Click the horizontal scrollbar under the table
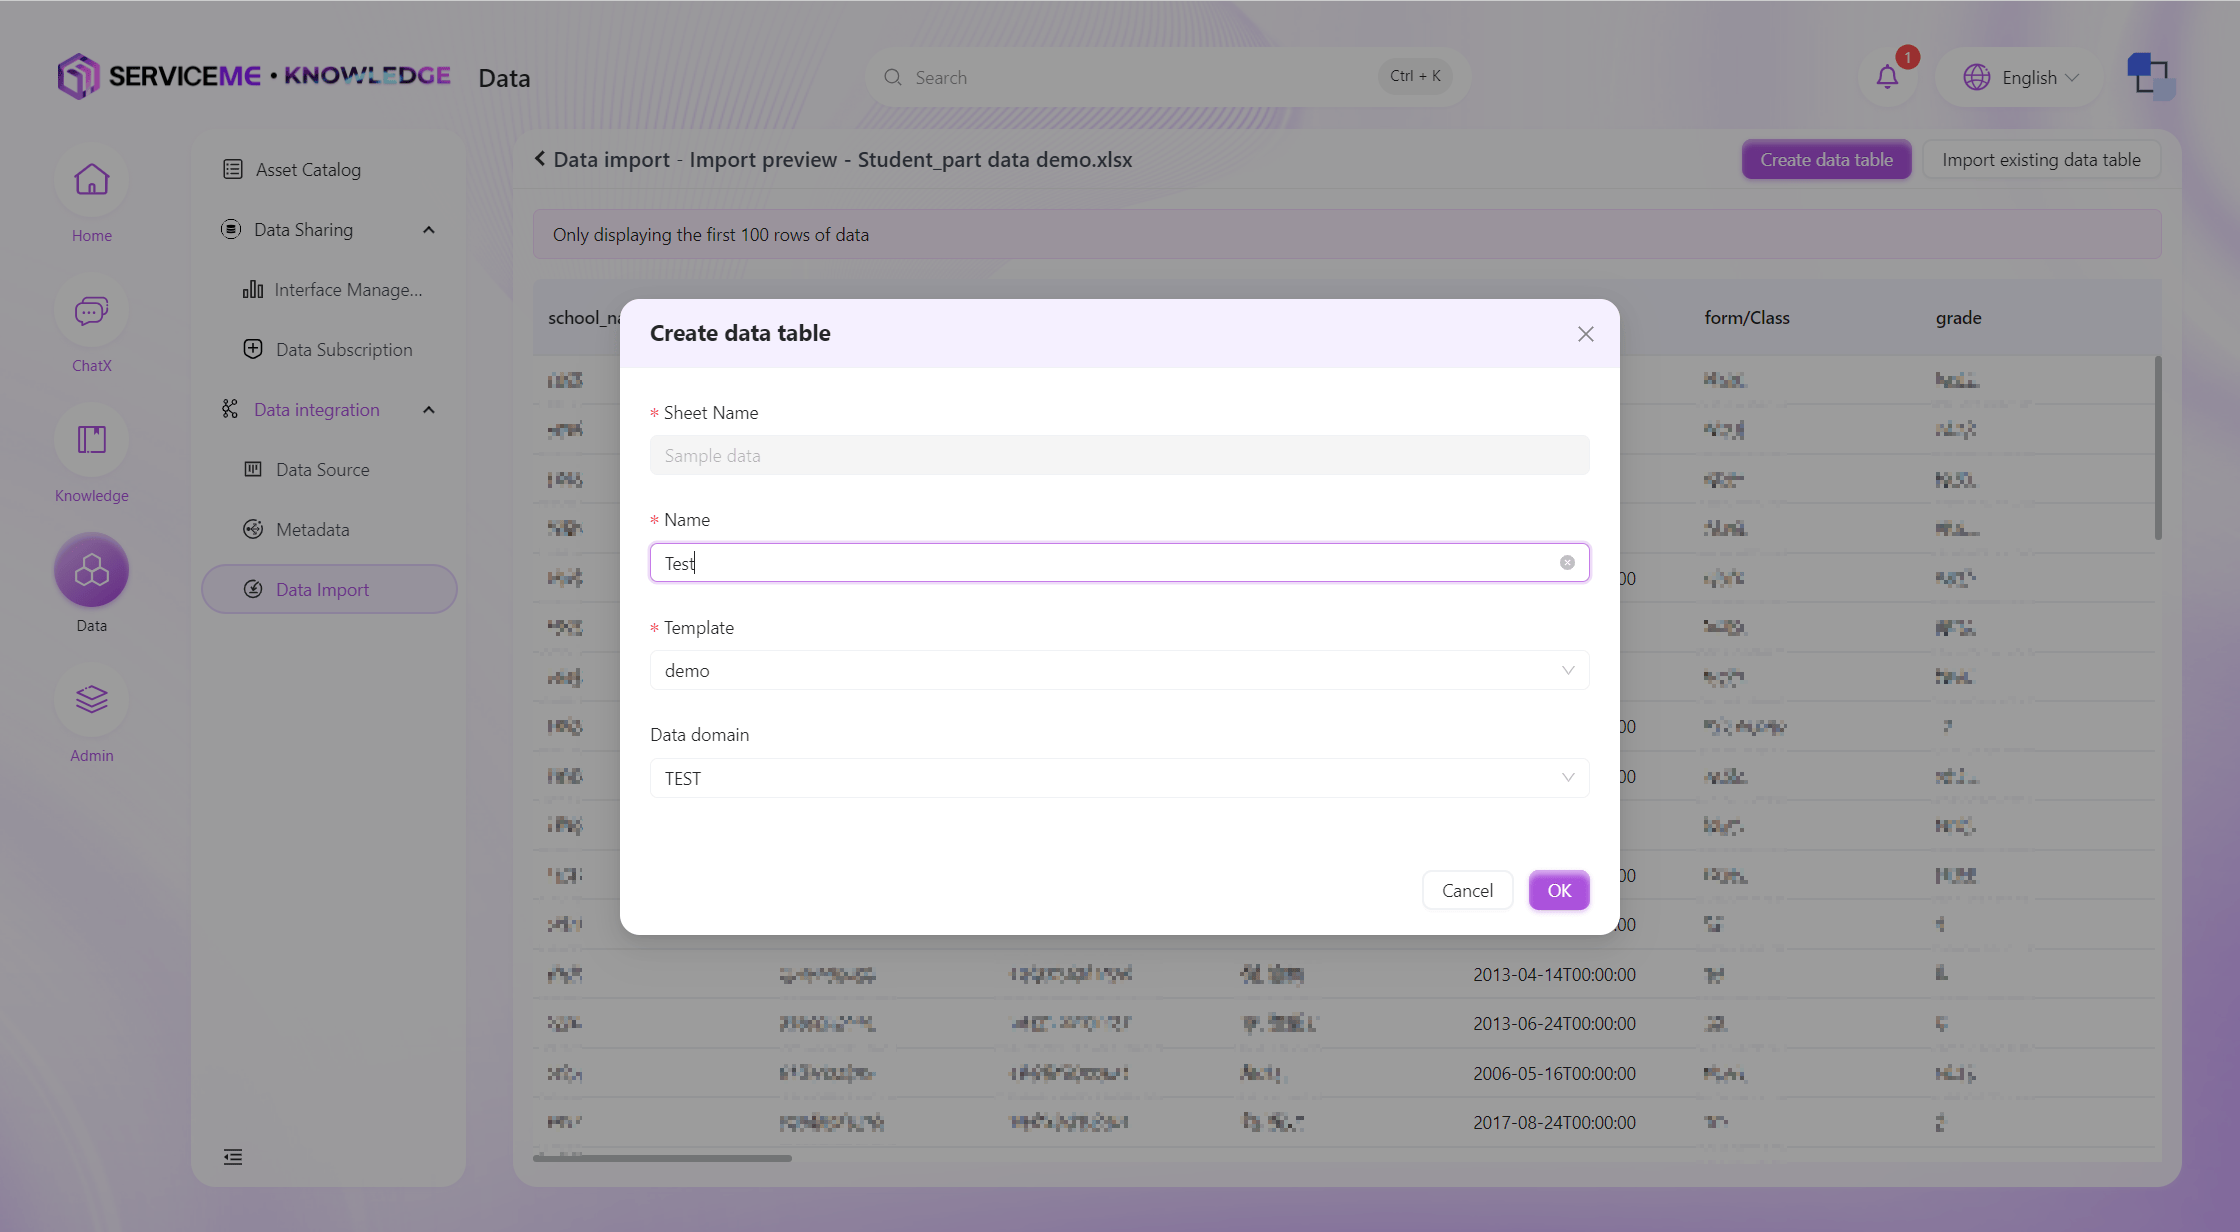Screen dimensions: 2240x1232 pyautogui.click(x=662, y=1158)
